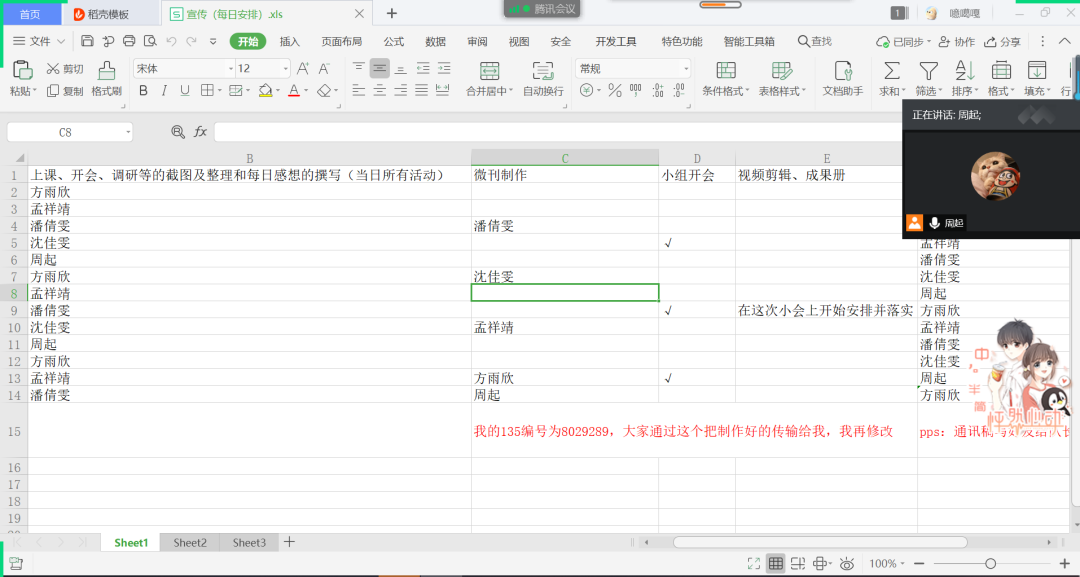This screenshot has height=577, width=1080.
Task: Open the 文件 menu
Action: [x=39, y=41]
